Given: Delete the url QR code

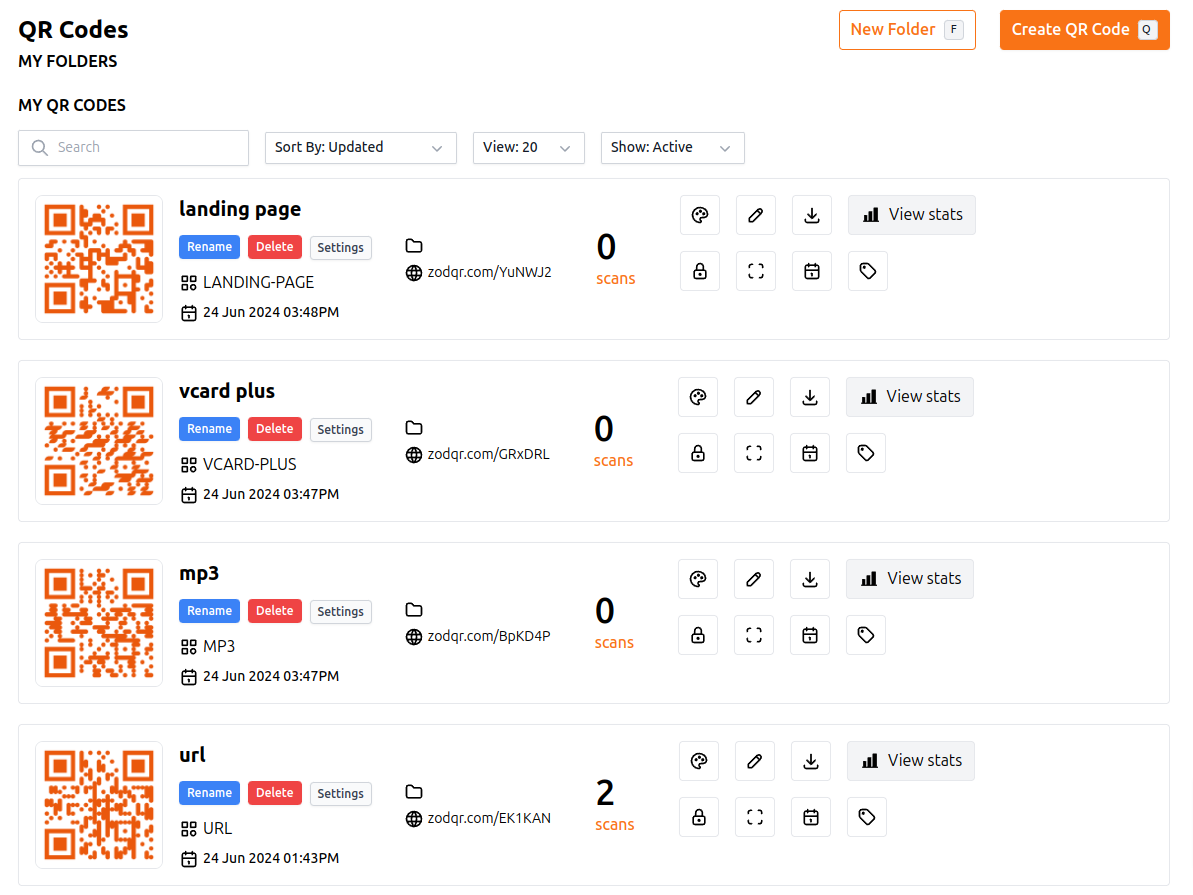Looking at the screenshot, I should coord(275,792).
